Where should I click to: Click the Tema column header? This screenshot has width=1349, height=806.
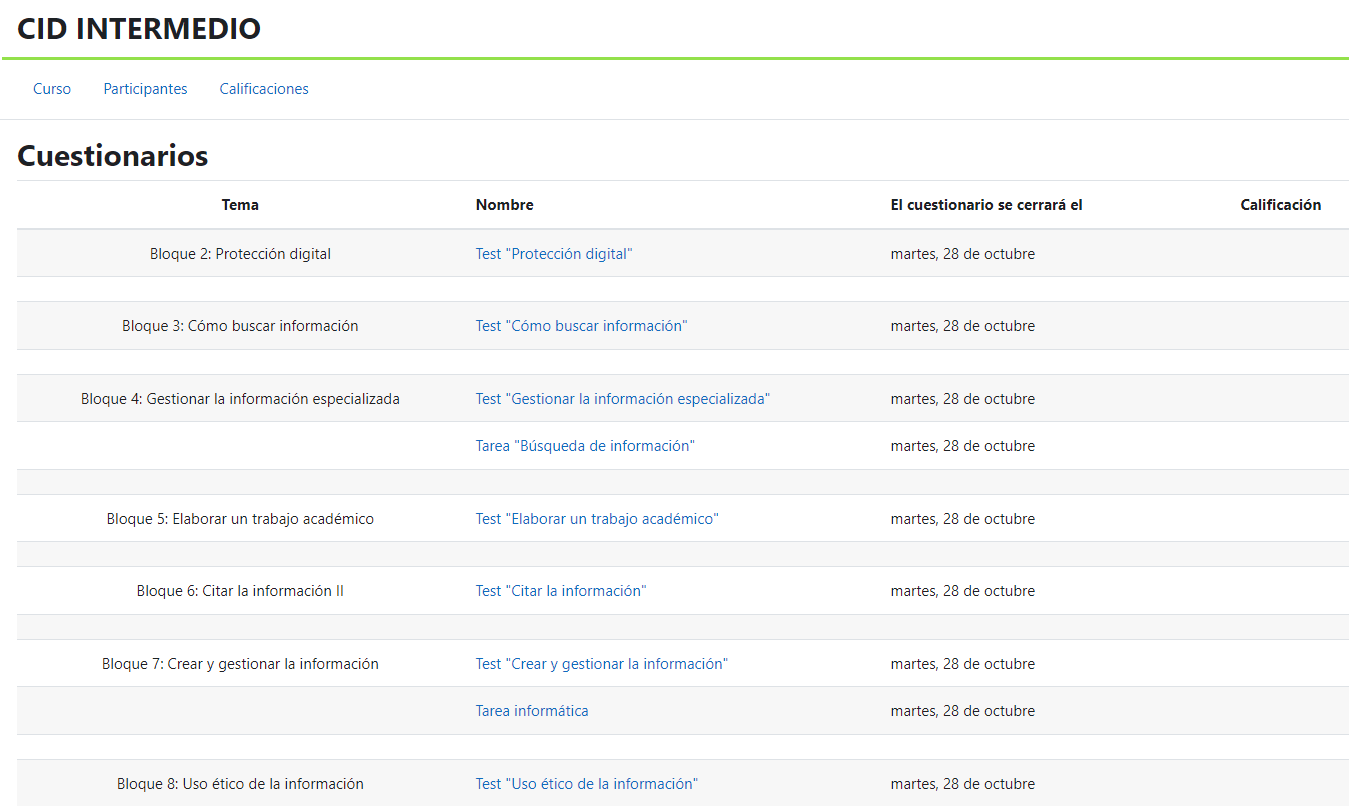[240, 205]
